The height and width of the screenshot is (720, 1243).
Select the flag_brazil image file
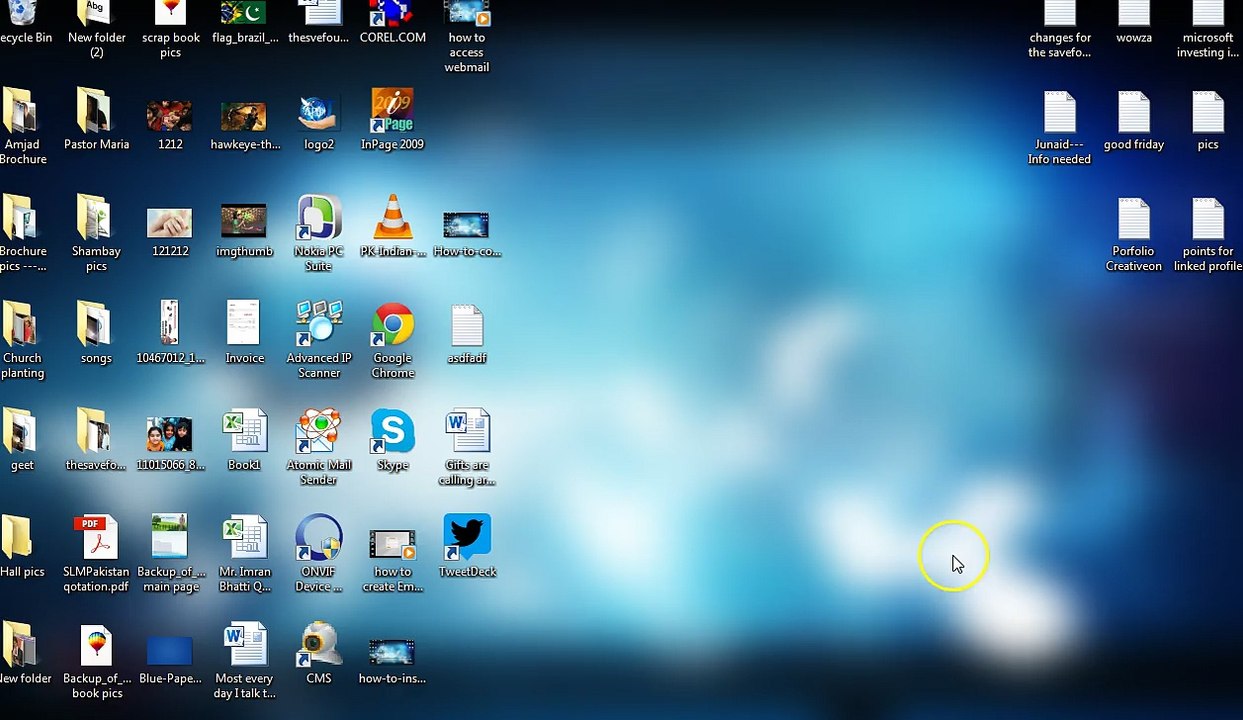pyautogui.click(x=245, y=22)
